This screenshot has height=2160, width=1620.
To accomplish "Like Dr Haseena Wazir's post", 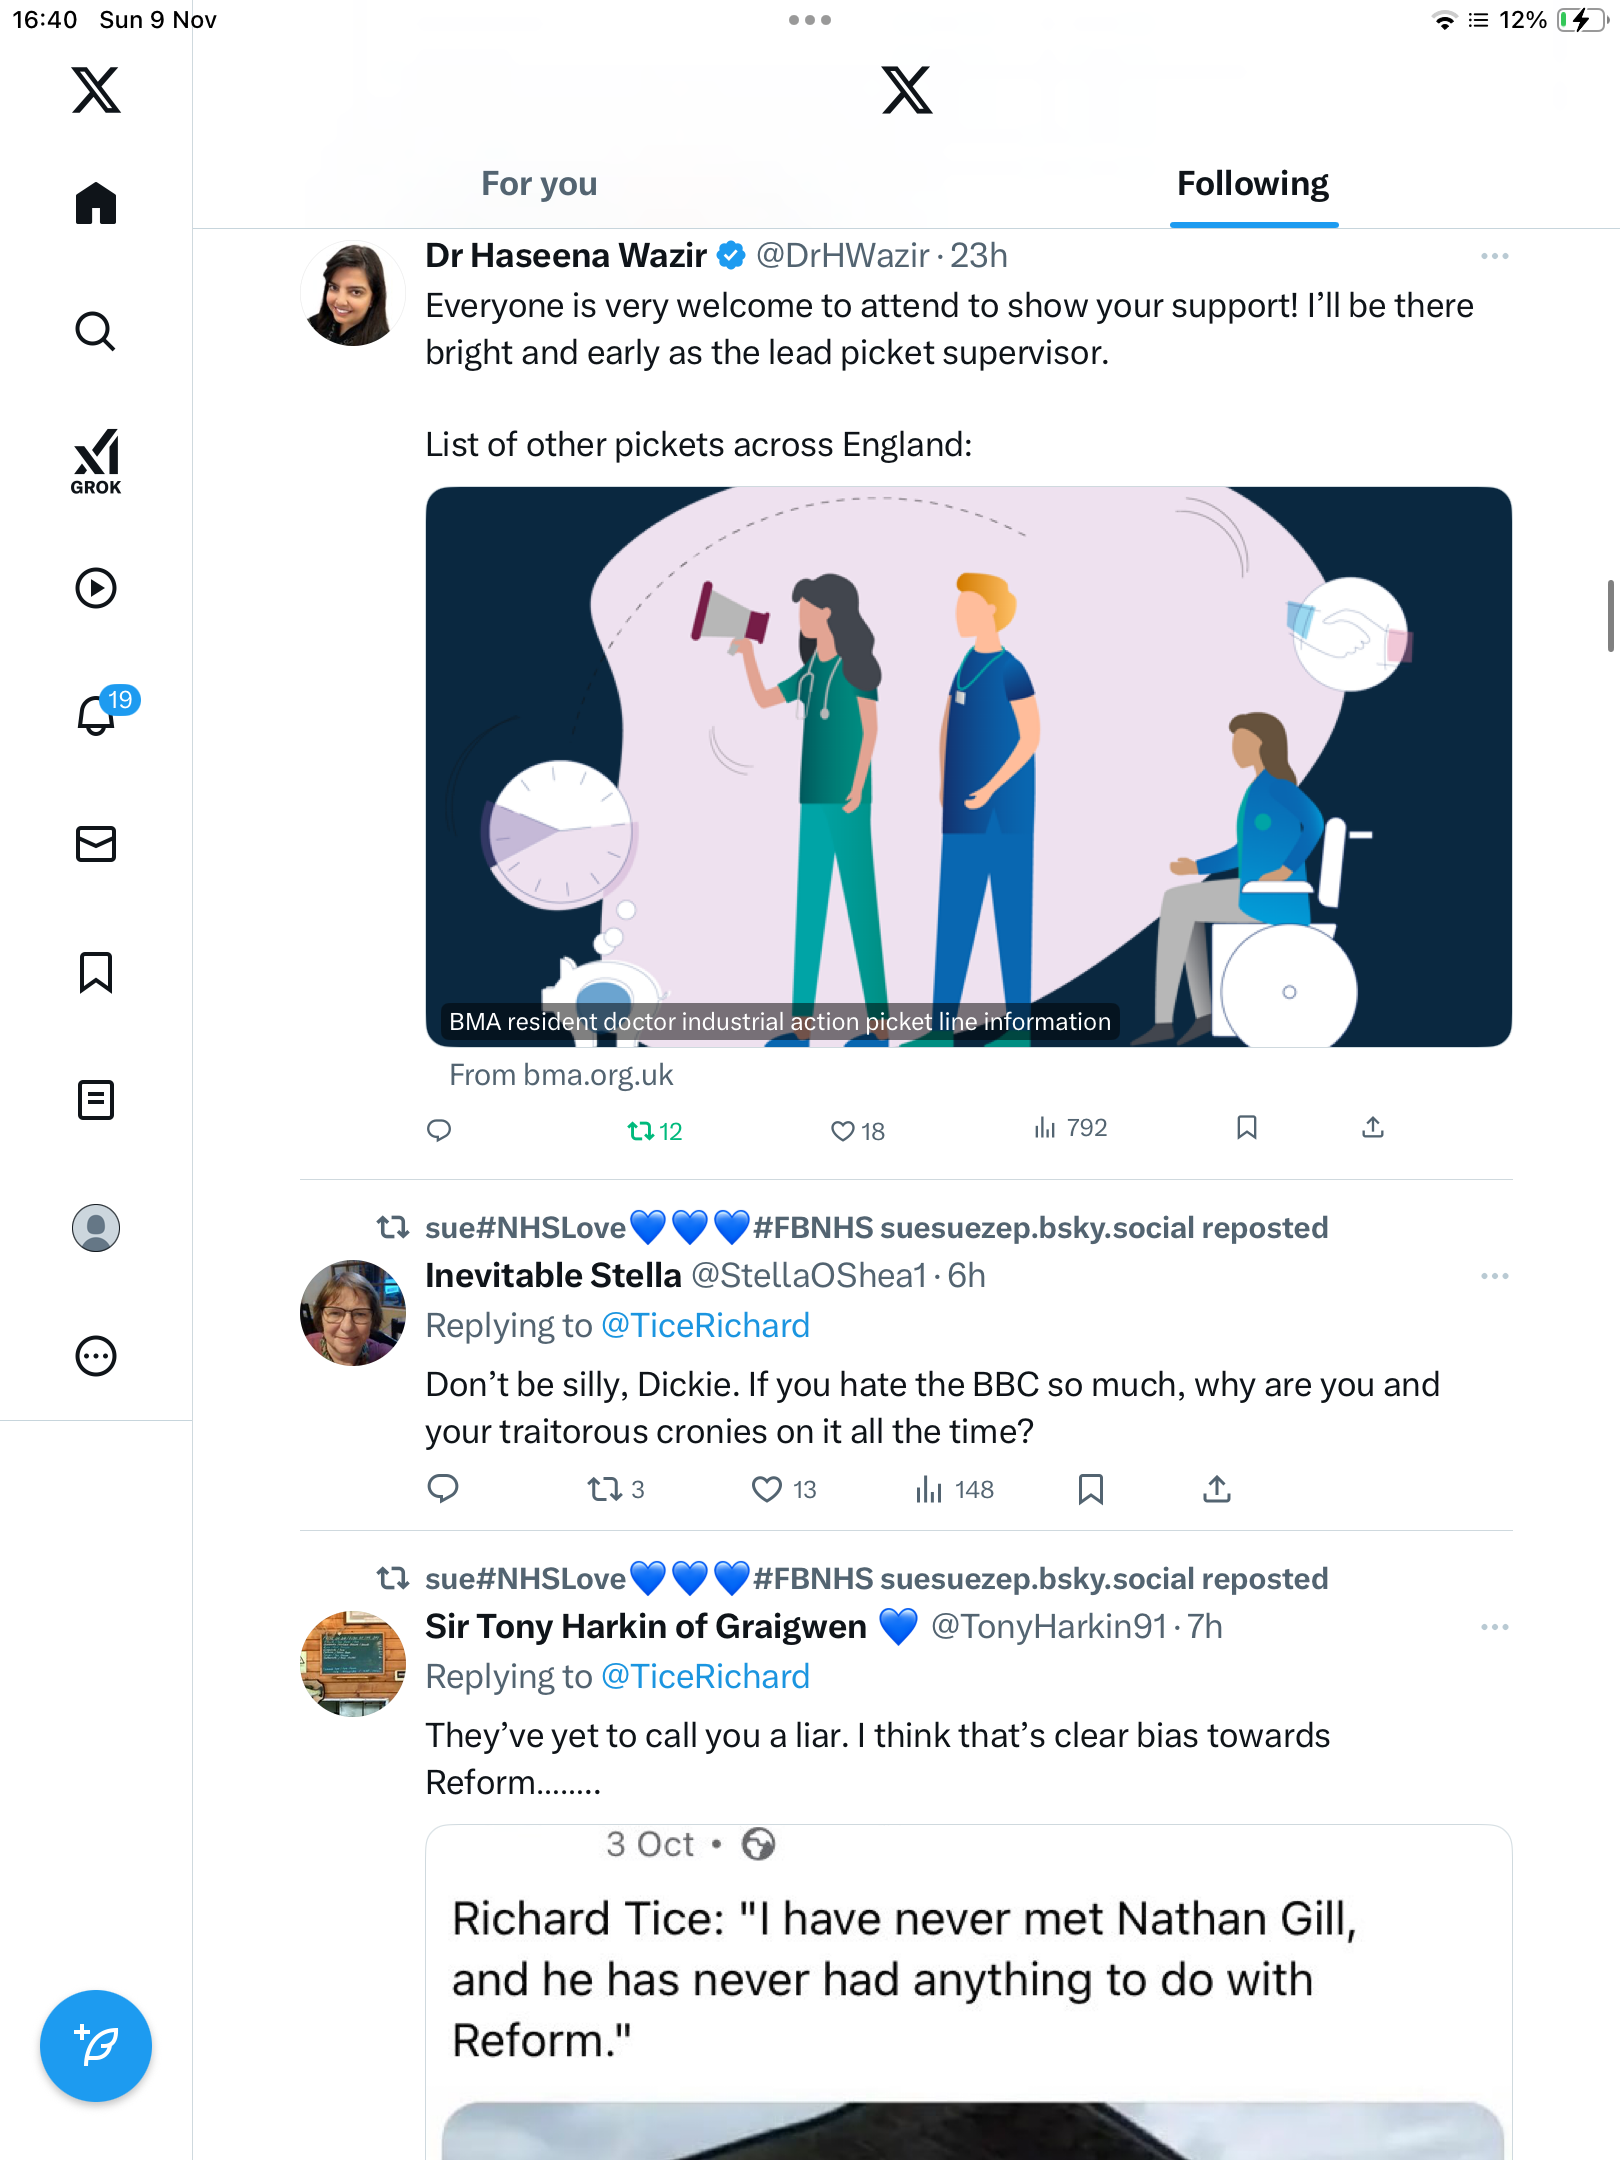I will (x=843, y=1131).
